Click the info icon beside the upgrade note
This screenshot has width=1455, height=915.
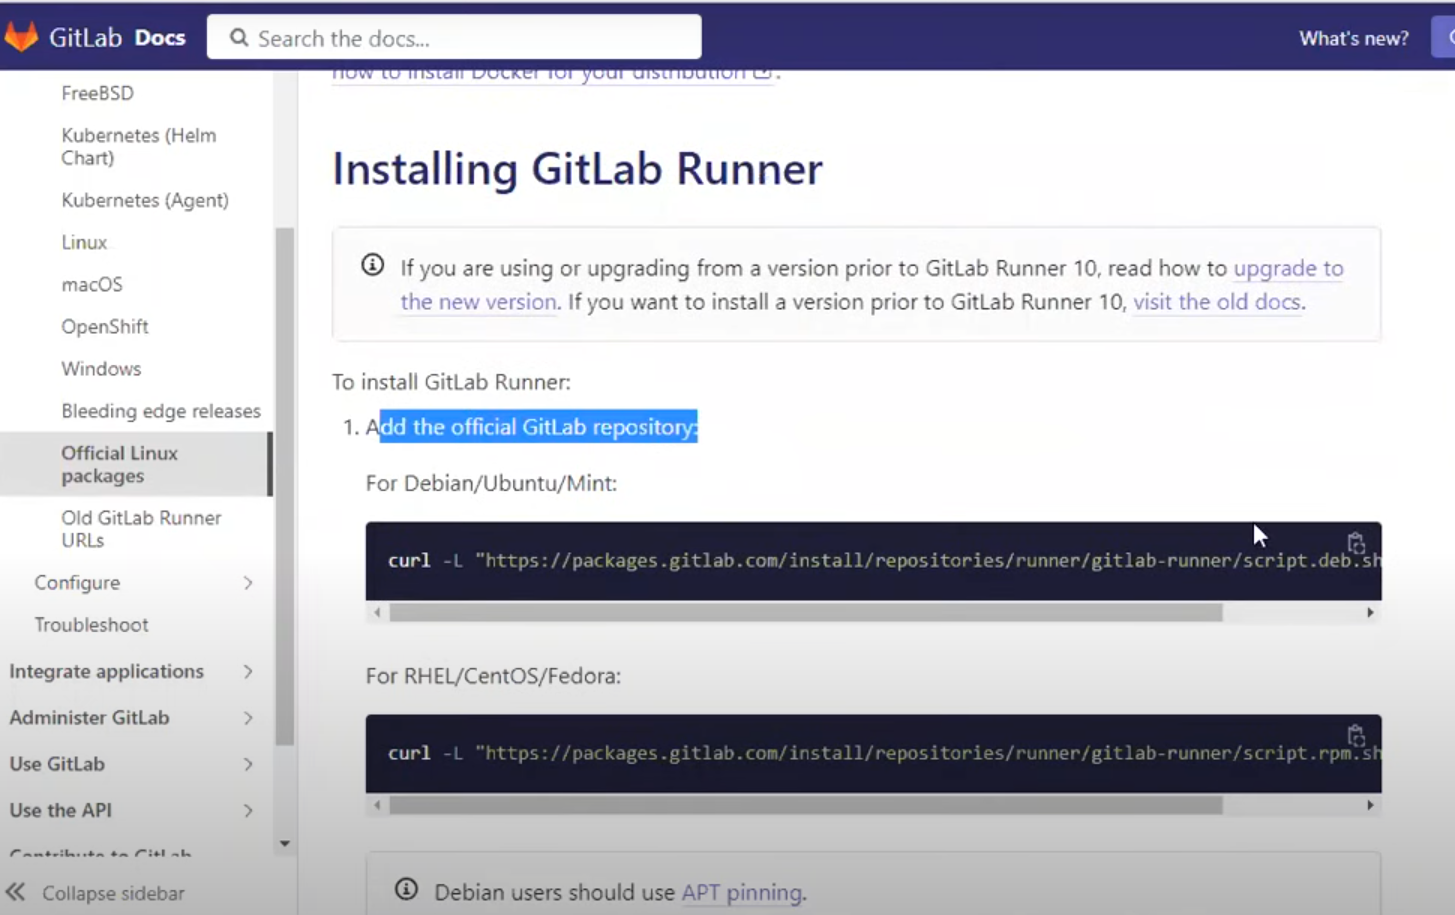(x=372, y=265)
